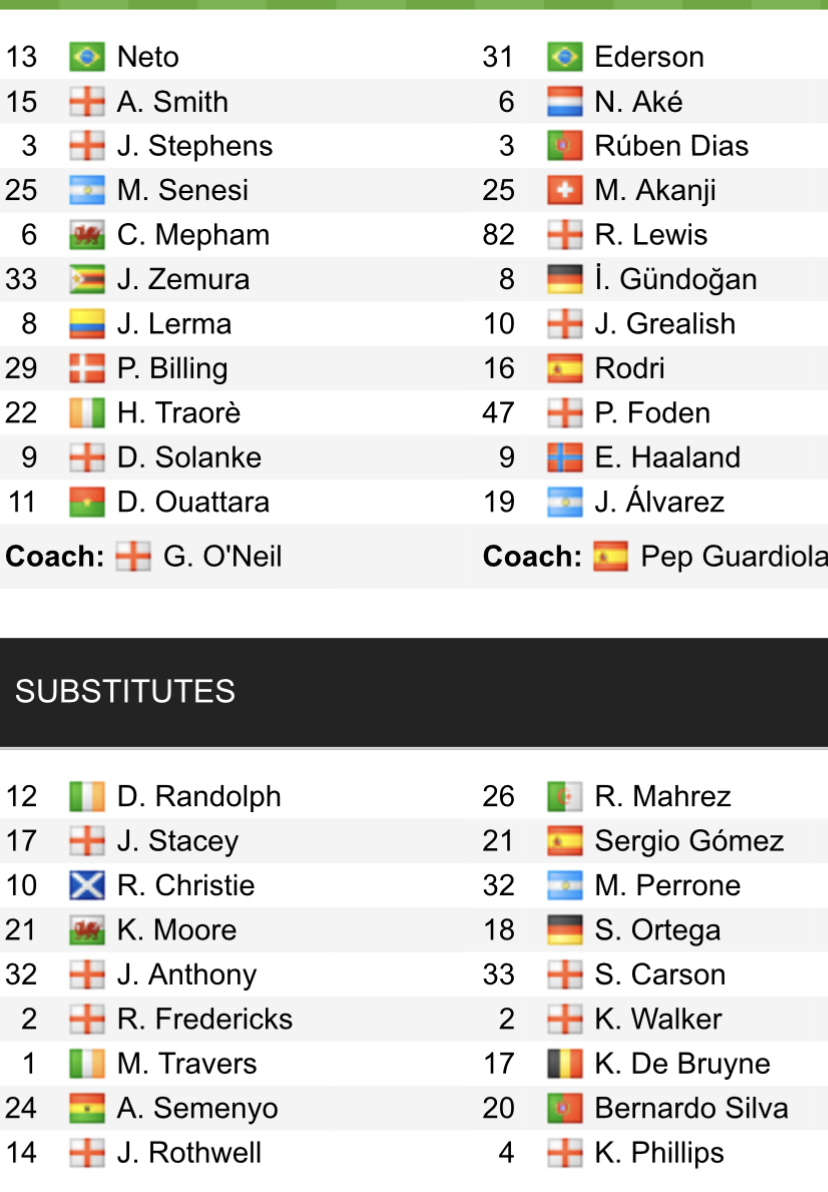Click the Spain flag beside Pep Guardiola
The height and width of the screenshot is (1192, 828).
point(610,556)
